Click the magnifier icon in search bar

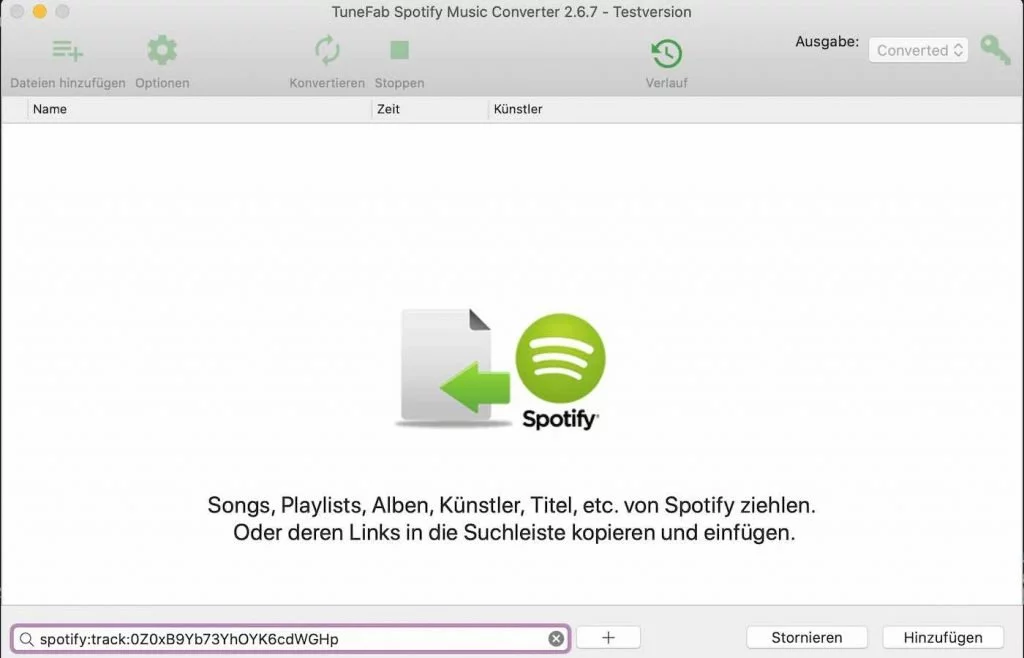(x=26, y=639)
